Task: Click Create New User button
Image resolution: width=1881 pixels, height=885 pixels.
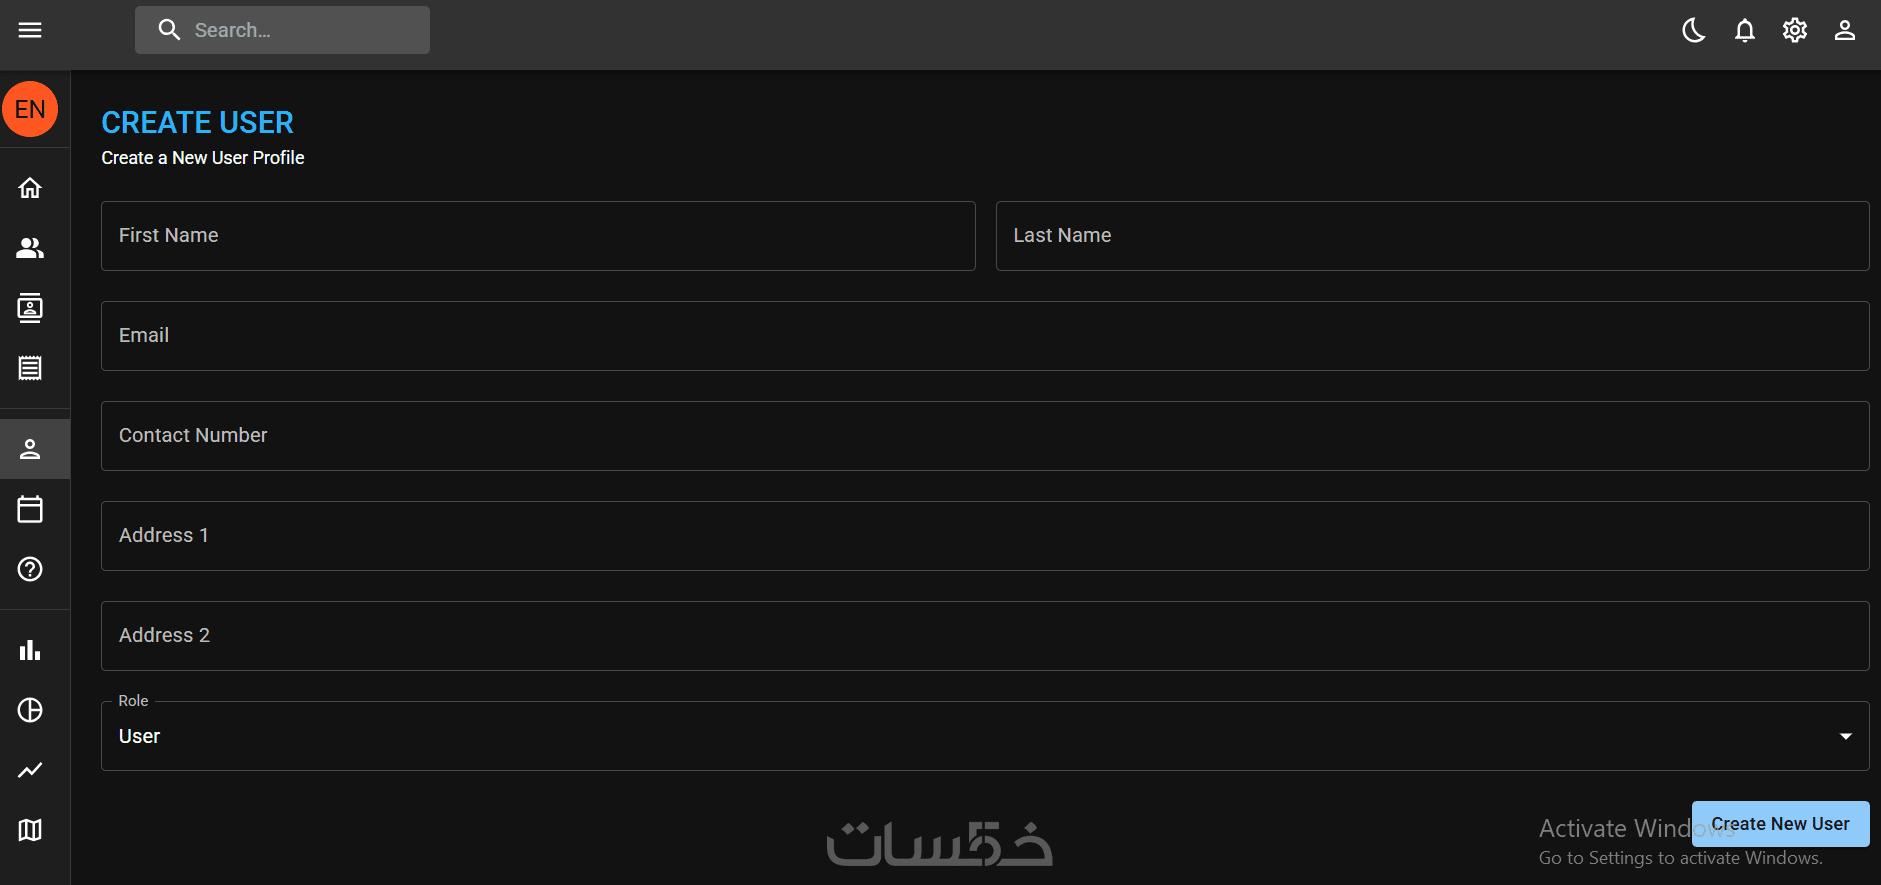Action: 1780,824
